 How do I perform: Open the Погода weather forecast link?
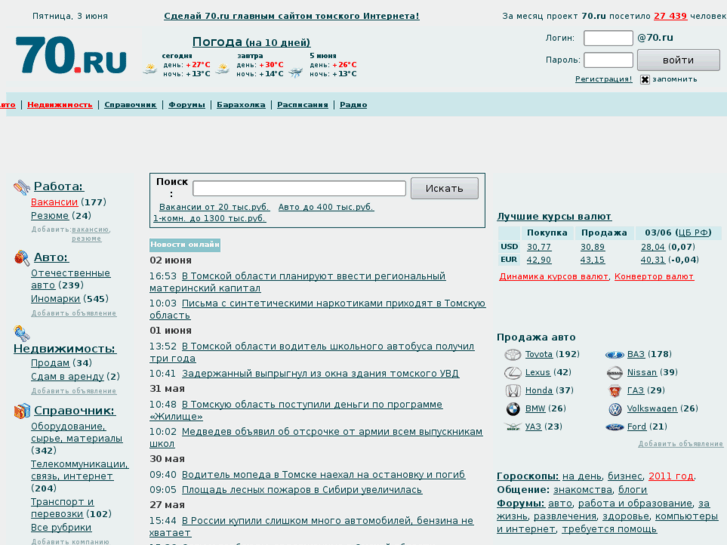pyautogui.click(x=217, y=42)
